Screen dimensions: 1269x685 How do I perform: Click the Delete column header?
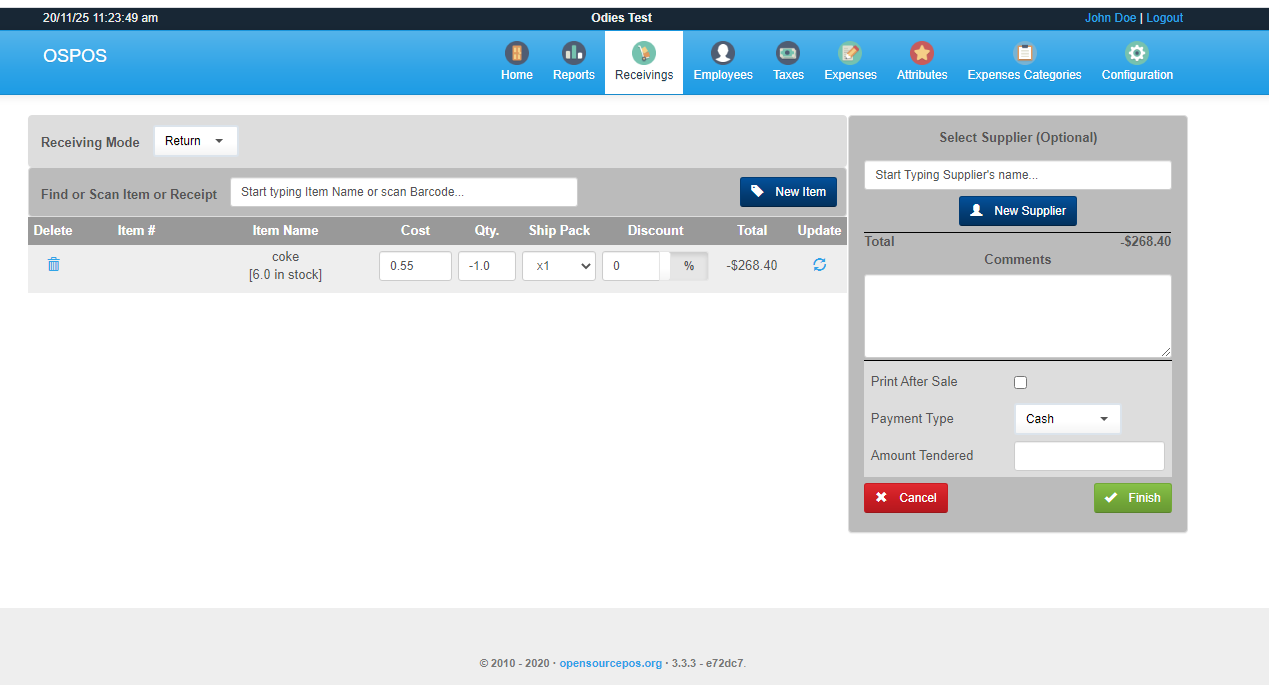pyautogui.click(x=53, y=230)
